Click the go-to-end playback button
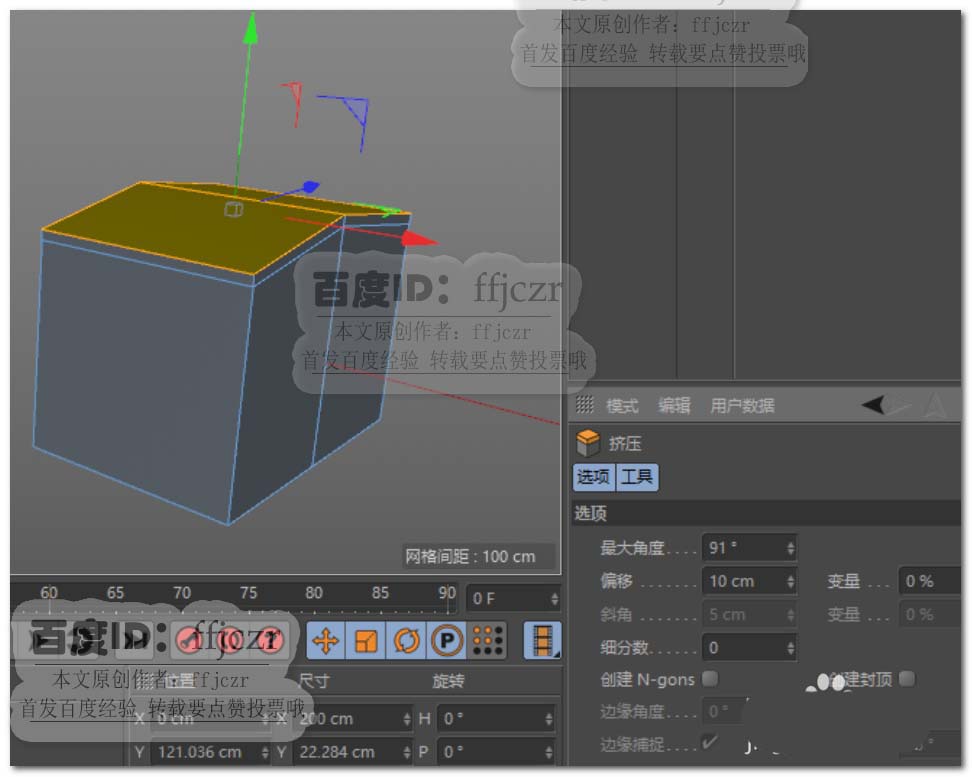The width and height of the screenshot is (972, 777). coord(135,641)
